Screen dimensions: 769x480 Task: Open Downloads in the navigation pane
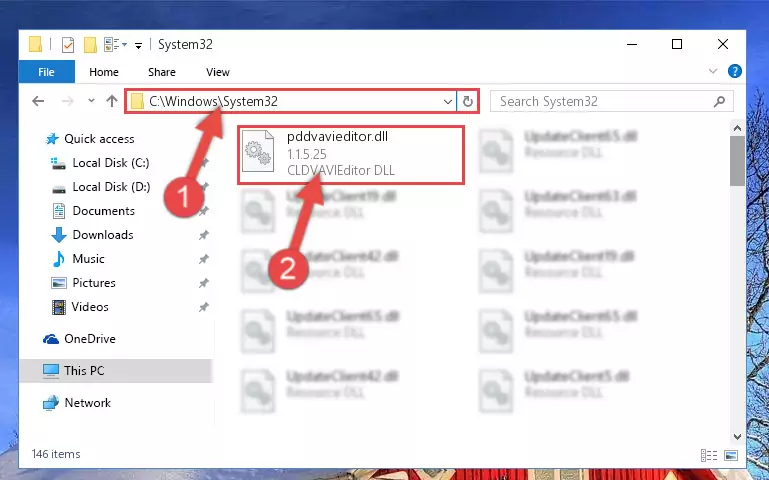point(103,235)
